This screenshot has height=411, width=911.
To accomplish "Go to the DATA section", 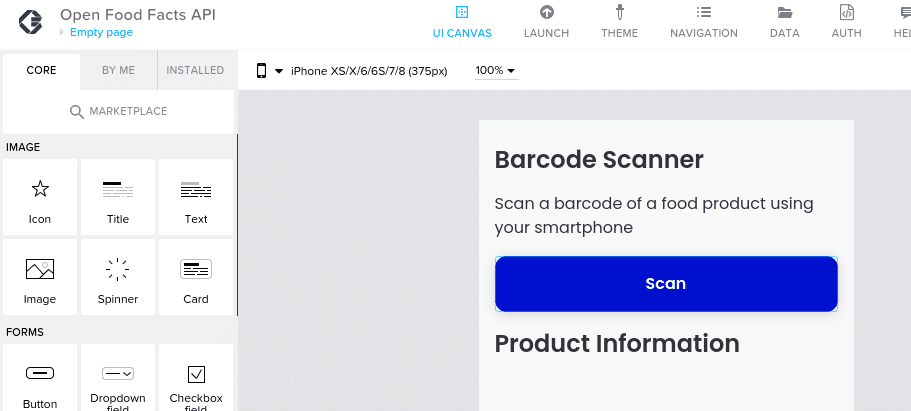I will click(784, 22).
